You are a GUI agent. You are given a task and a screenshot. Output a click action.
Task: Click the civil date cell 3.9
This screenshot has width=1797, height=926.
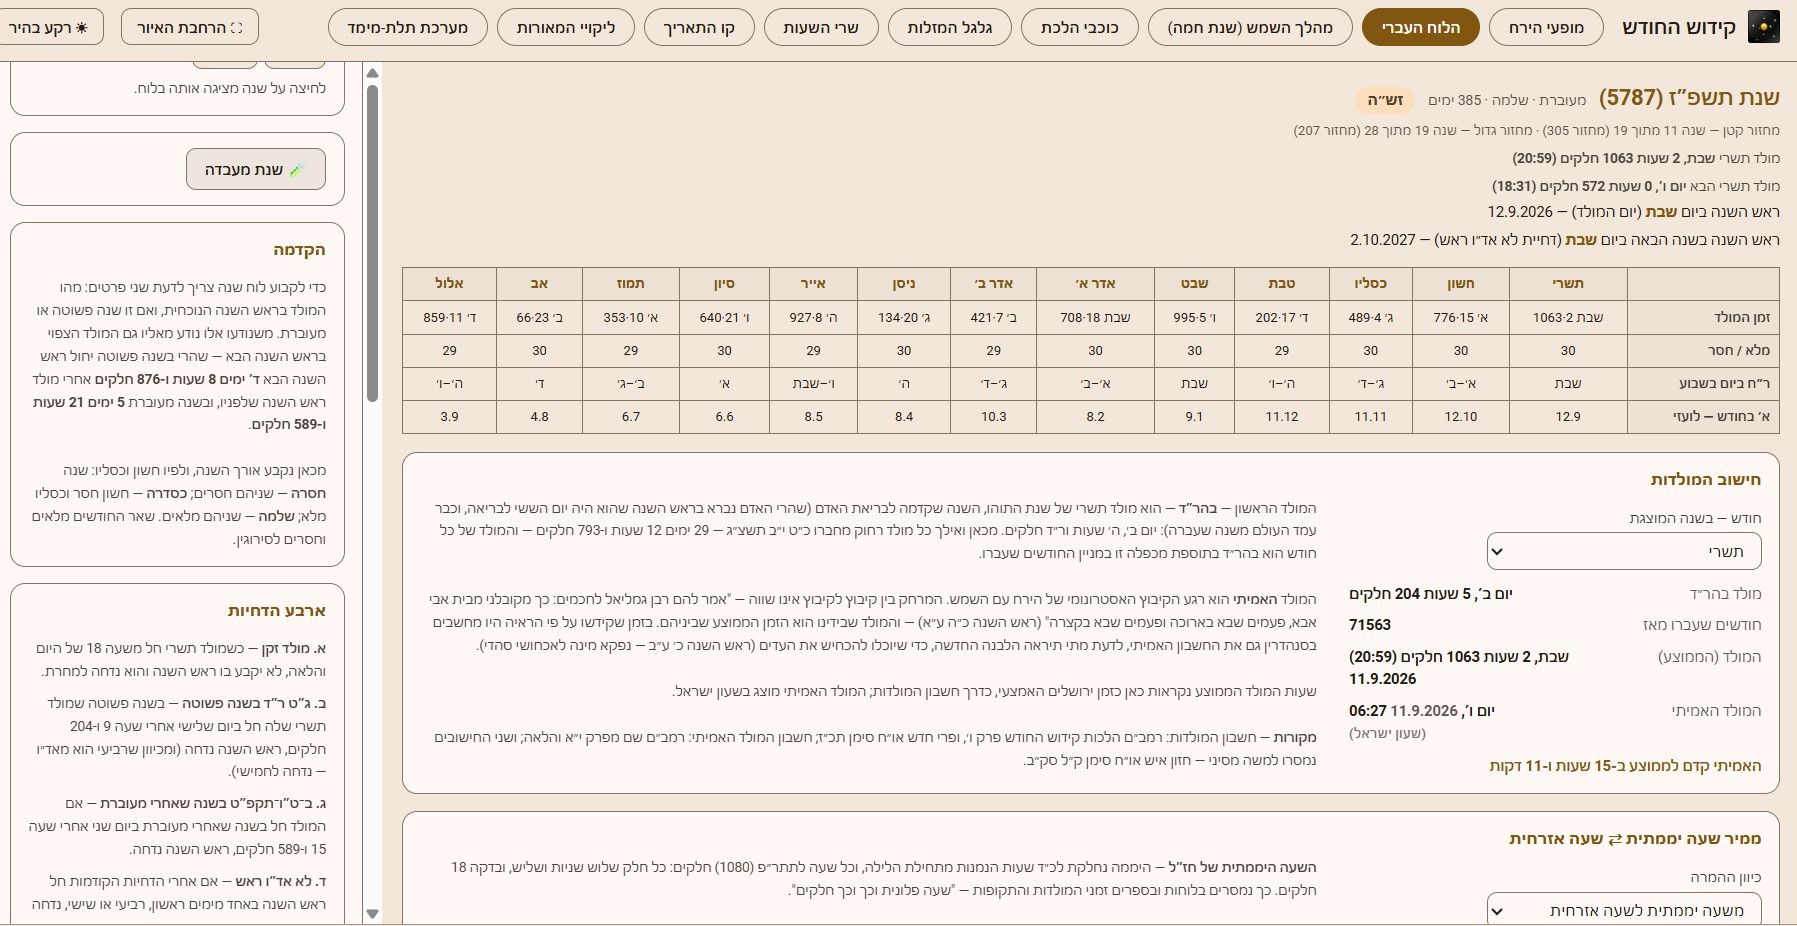[449, 416]
